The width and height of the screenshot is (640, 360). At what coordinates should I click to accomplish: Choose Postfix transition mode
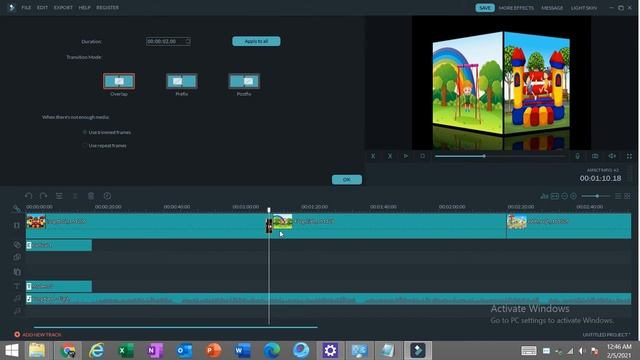pos(244,81)
